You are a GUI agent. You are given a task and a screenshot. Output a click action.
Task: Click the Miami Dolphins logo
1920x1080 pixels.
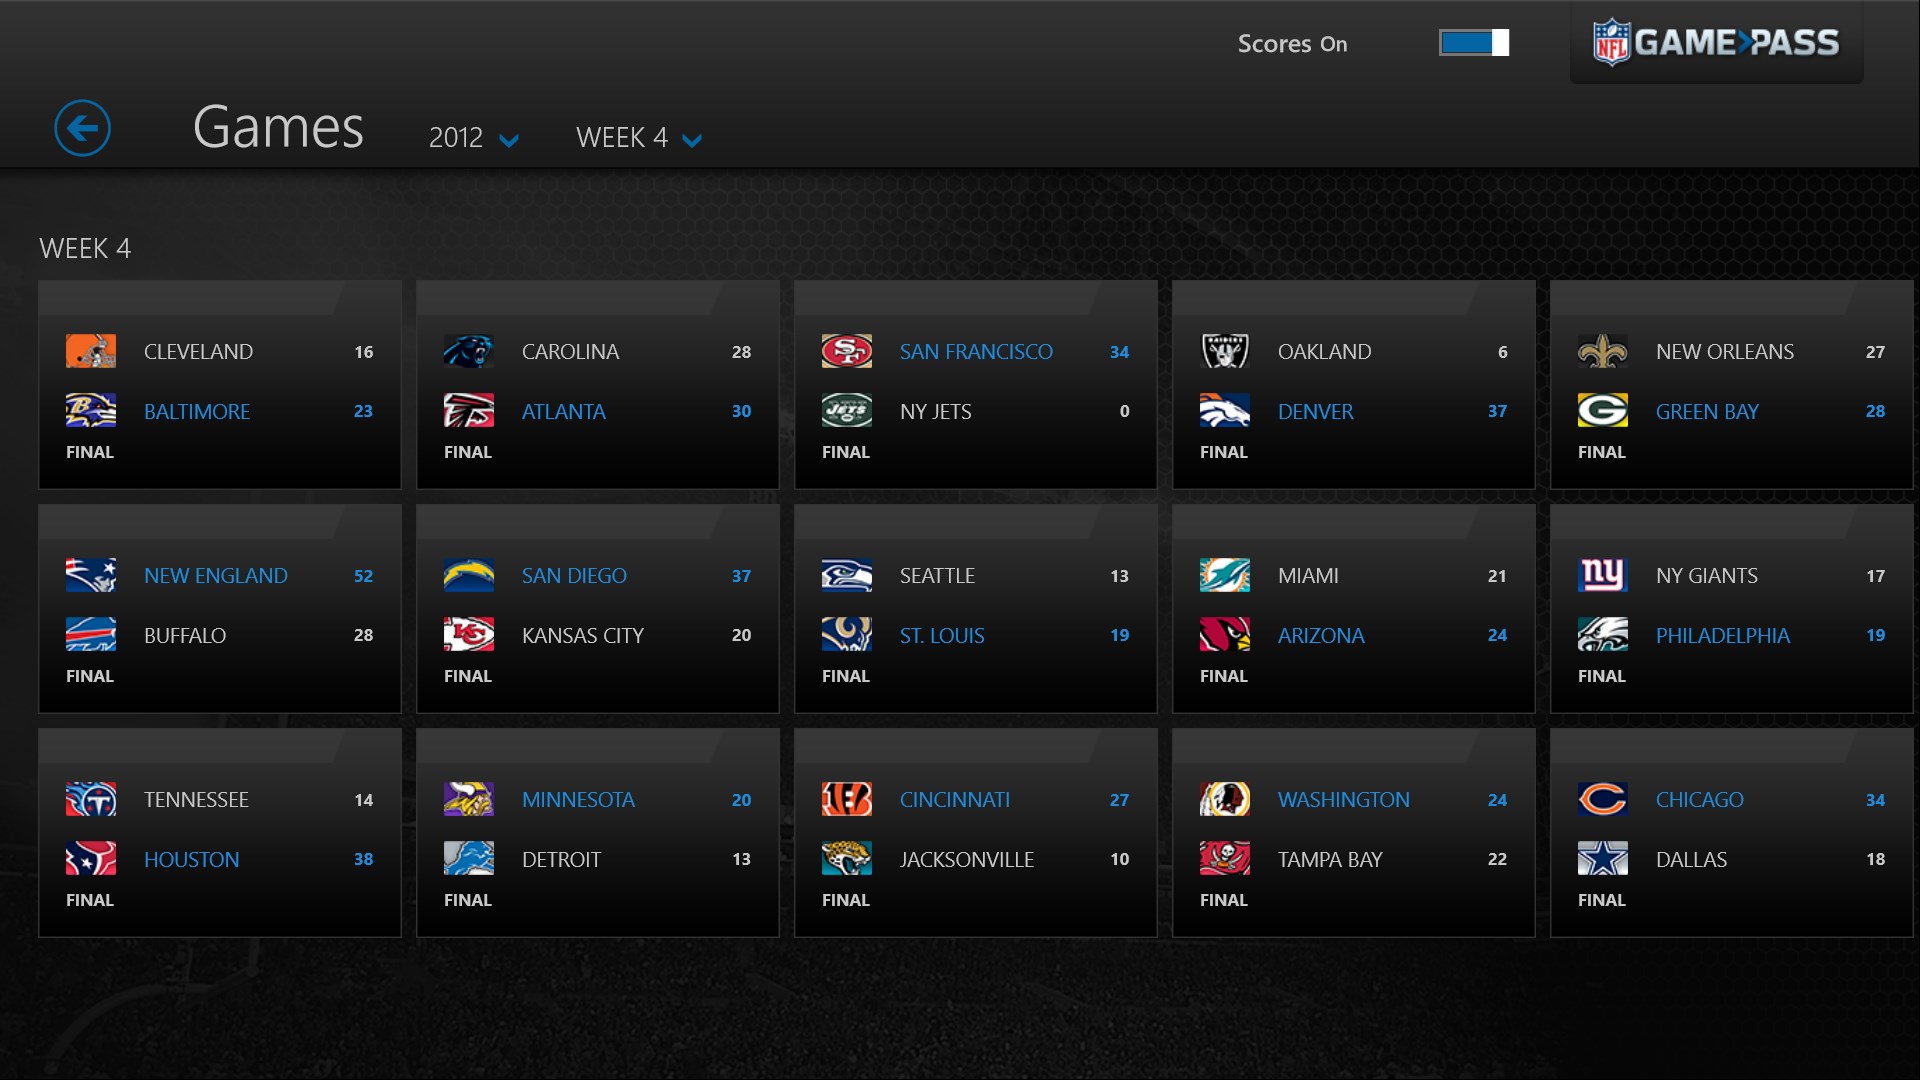click(x=1224, y=575)
